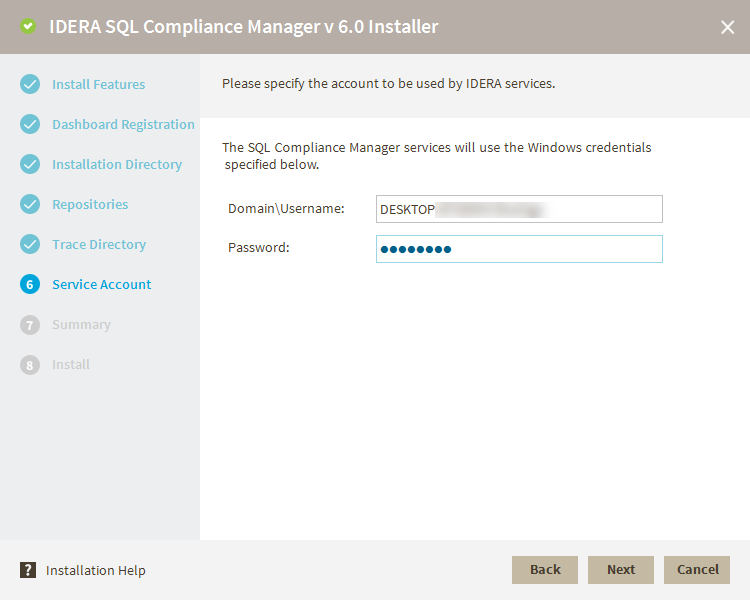
Task: Click the step 6 Service Account badge
Action: [x=30, y=285]
